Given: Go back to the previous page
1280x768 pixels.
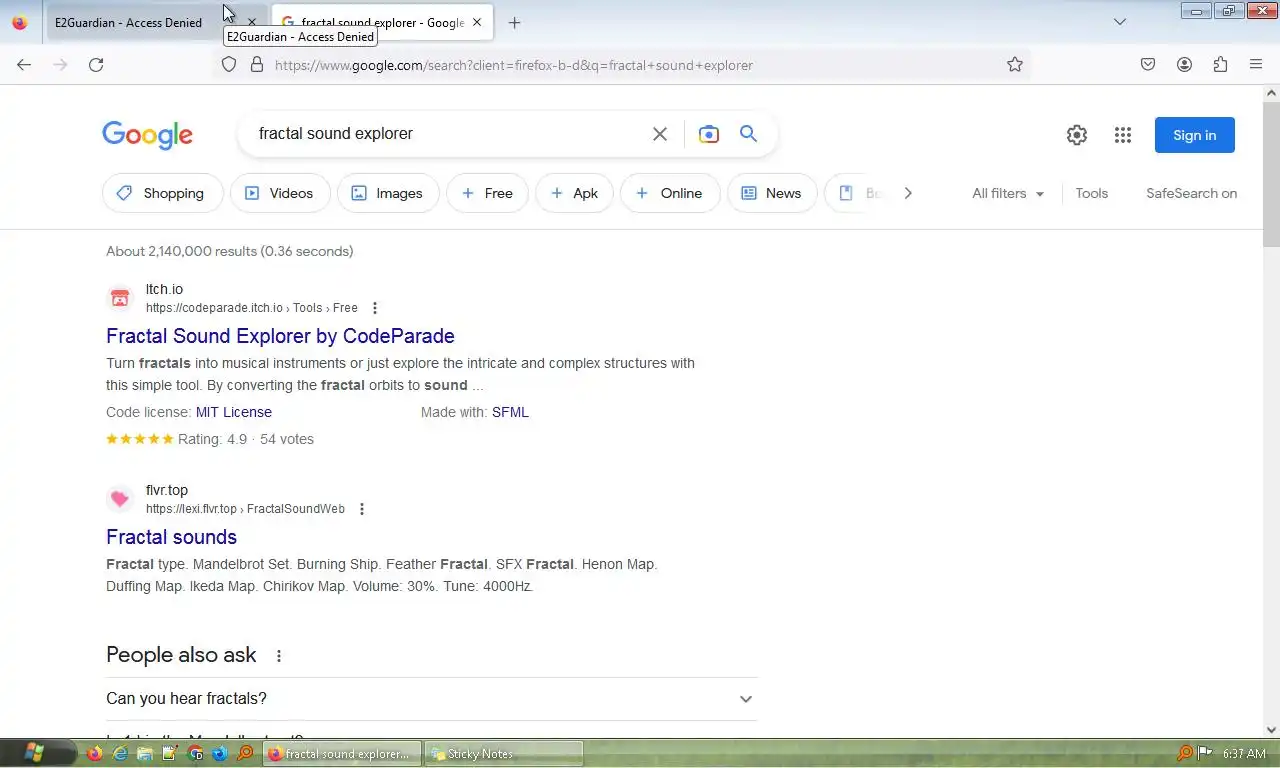Looking at the screenshot, I should click(24, 65).
